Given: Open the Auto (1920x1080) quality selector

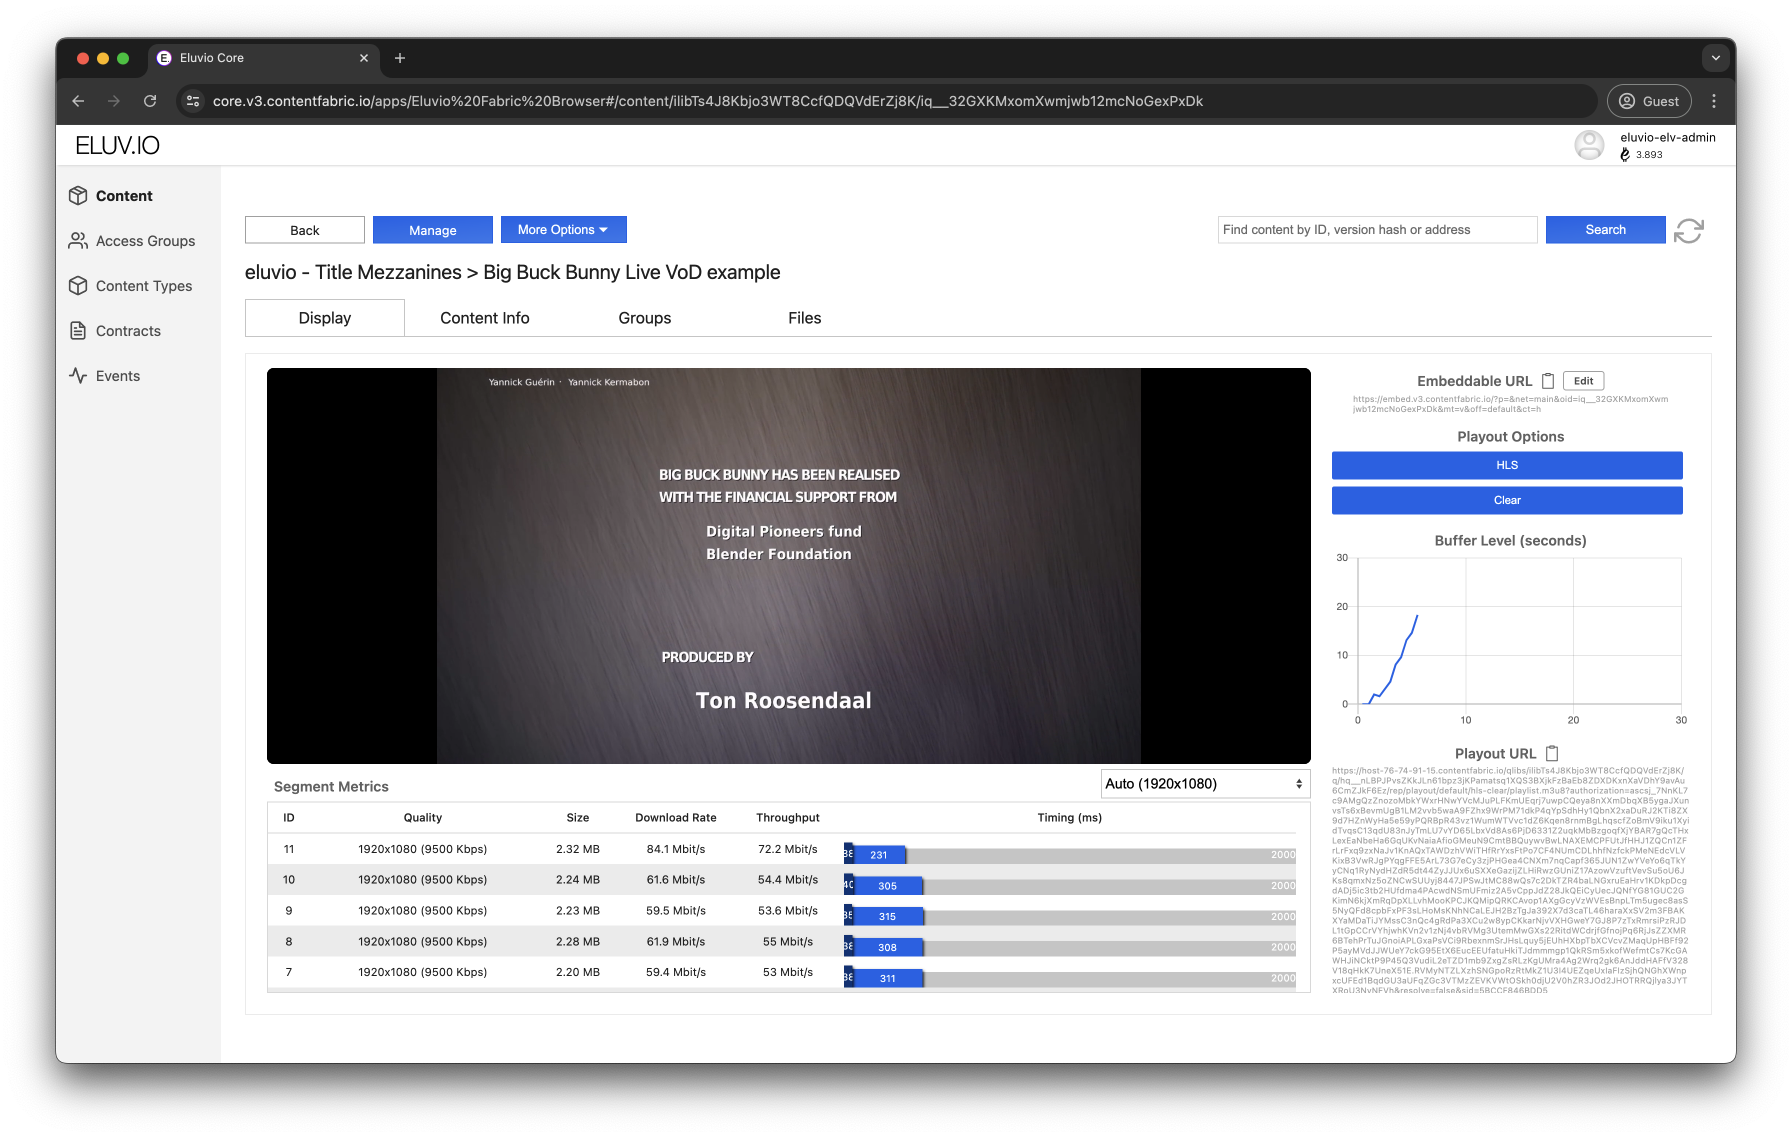Looking at the screenshot, I should [x=1205, y=784].
